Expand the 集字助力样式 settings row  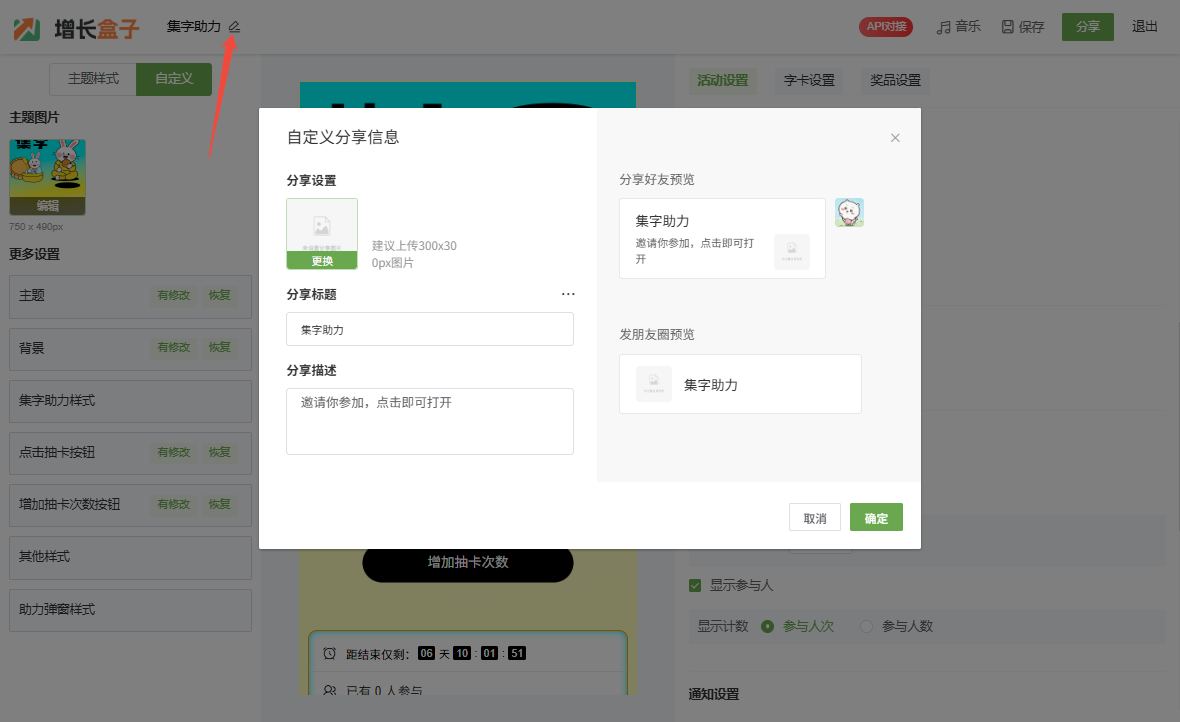coord(130,400)
